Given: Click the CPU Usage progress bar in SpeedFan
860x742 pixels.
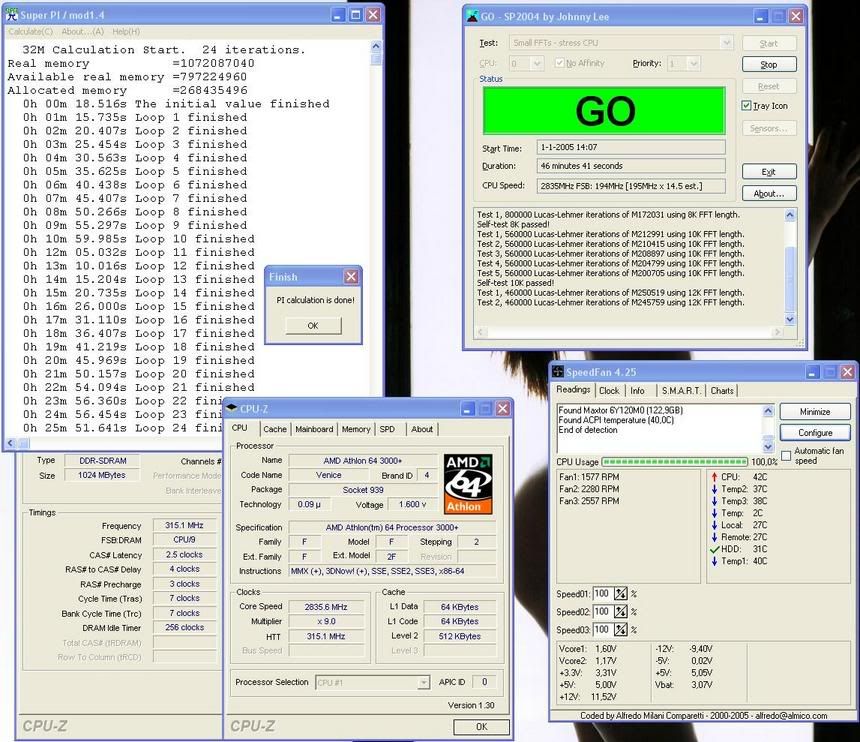Looking at the screenshot, I should tap(675, 462).
